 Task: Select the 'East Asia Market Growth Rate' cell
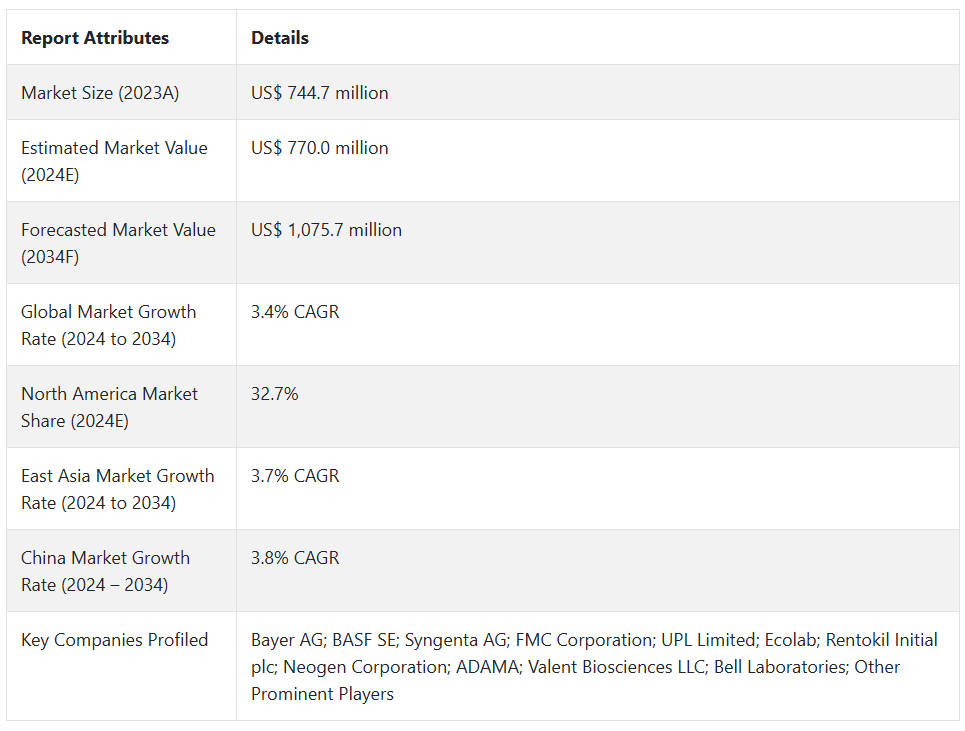tap(117, 489)
